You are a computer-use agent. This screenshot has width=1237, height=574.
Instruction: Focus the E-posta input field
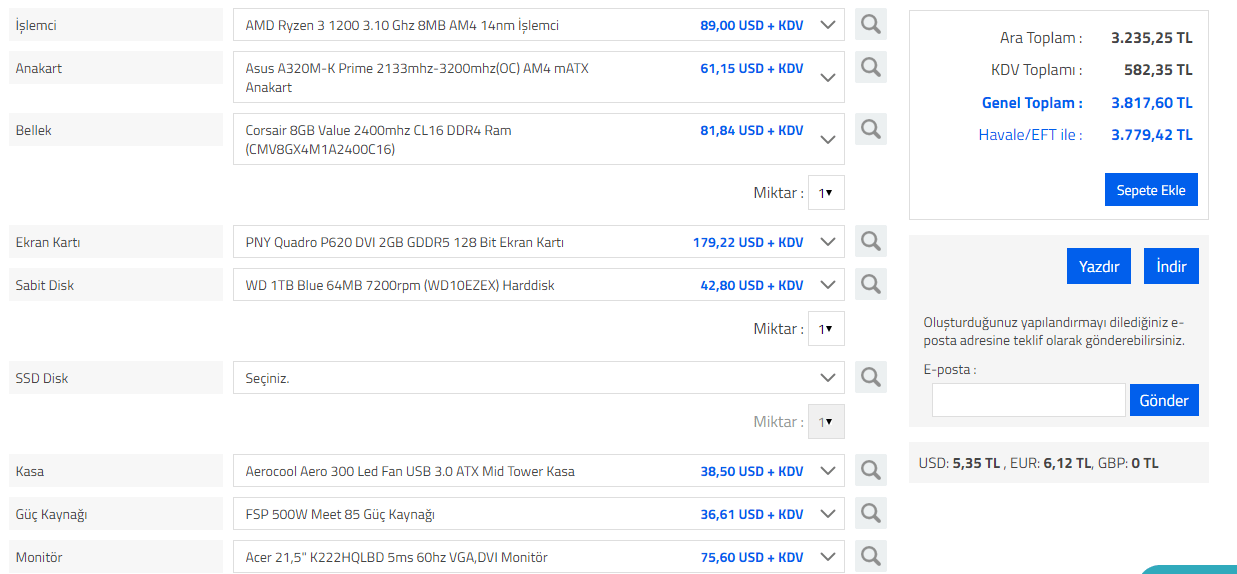[x=1029, y=400]
